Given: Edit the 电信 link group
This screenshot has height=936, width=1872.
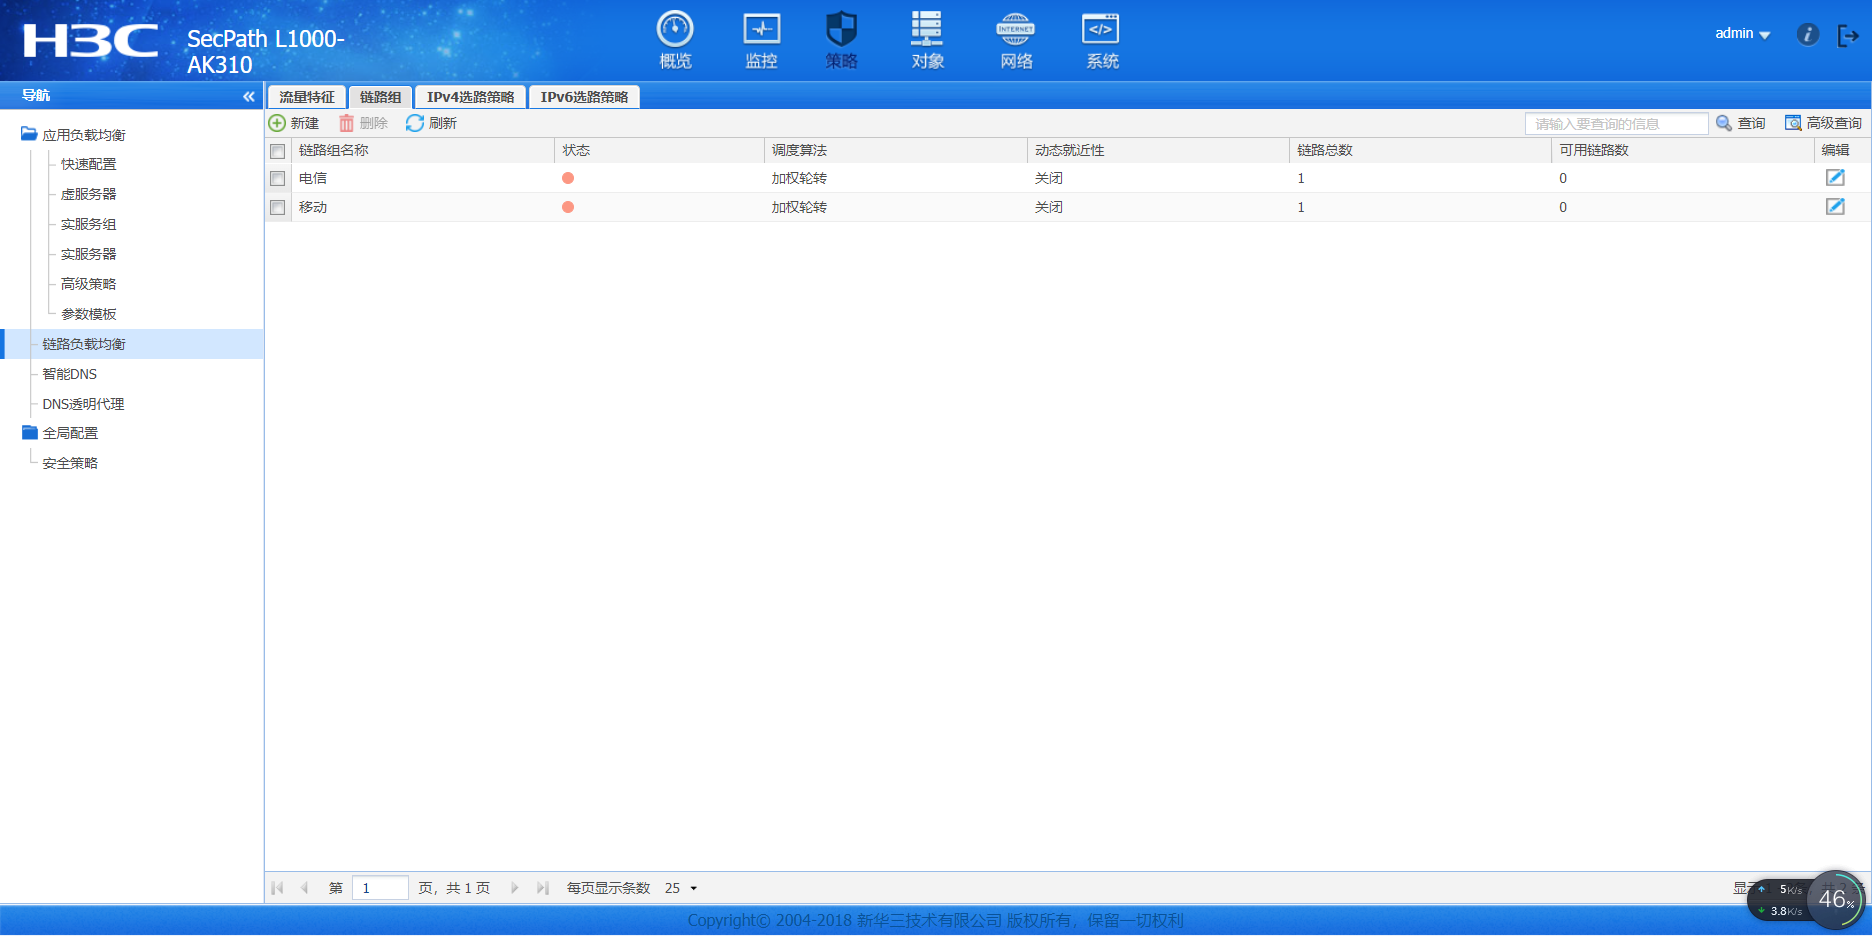Looking at the screenshot, I should [x=1835, y=178].
